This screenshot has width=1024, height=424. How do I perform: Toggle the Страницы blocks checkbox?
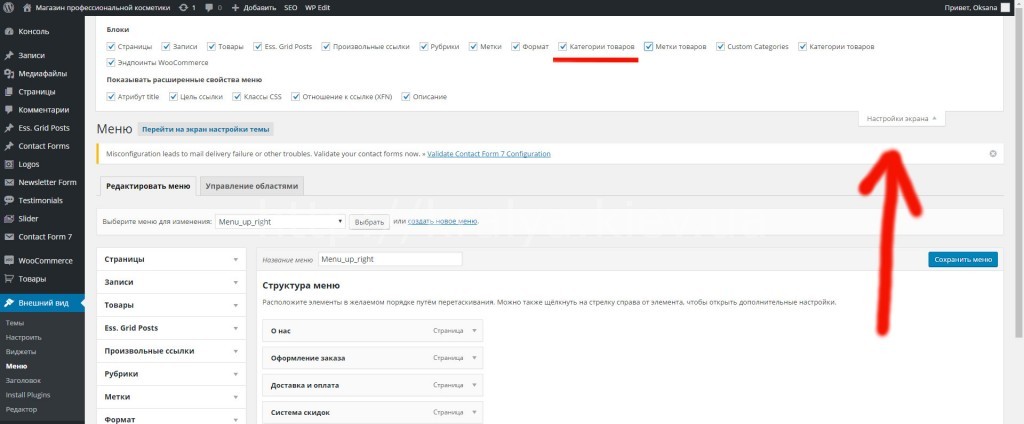(x=110, y=46)
